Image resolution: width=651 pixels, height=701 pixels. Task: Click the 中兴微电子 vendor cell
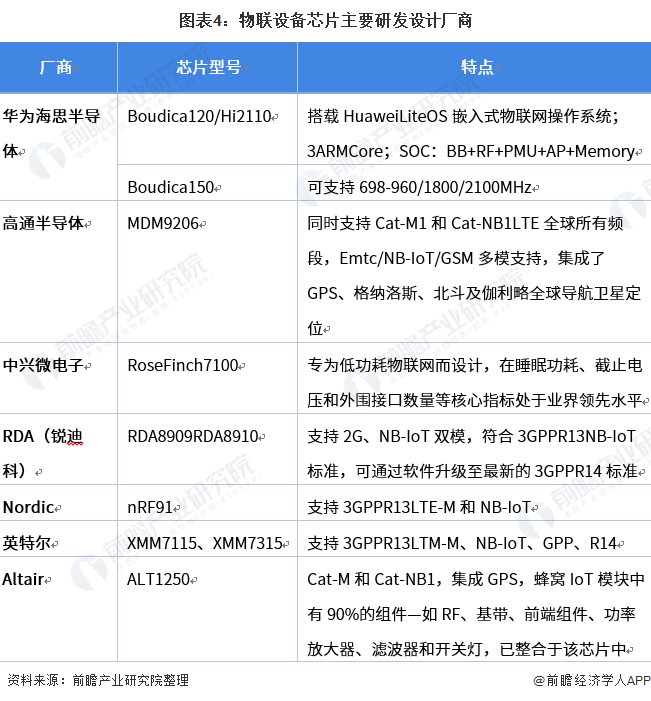pos(59,378)
